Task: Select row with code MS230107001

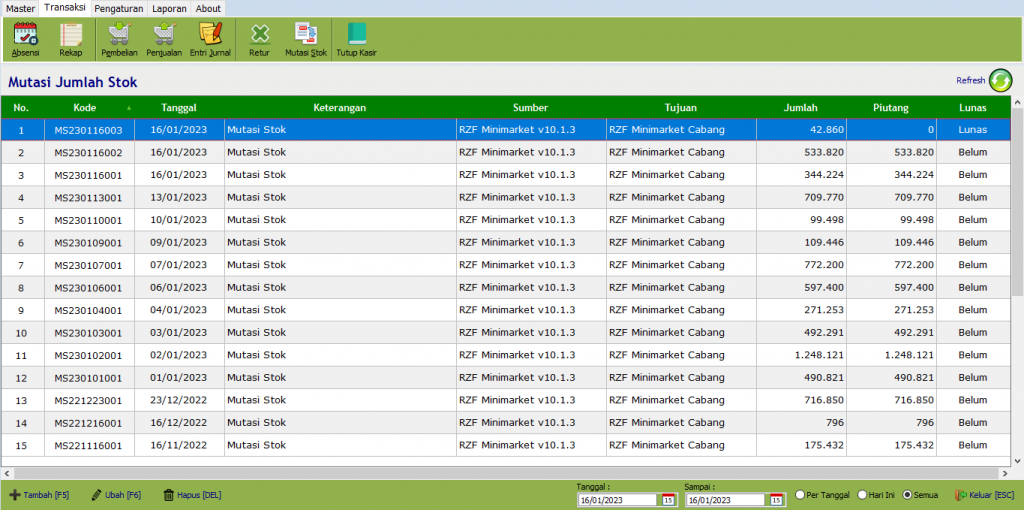Action: coord(505,265)
